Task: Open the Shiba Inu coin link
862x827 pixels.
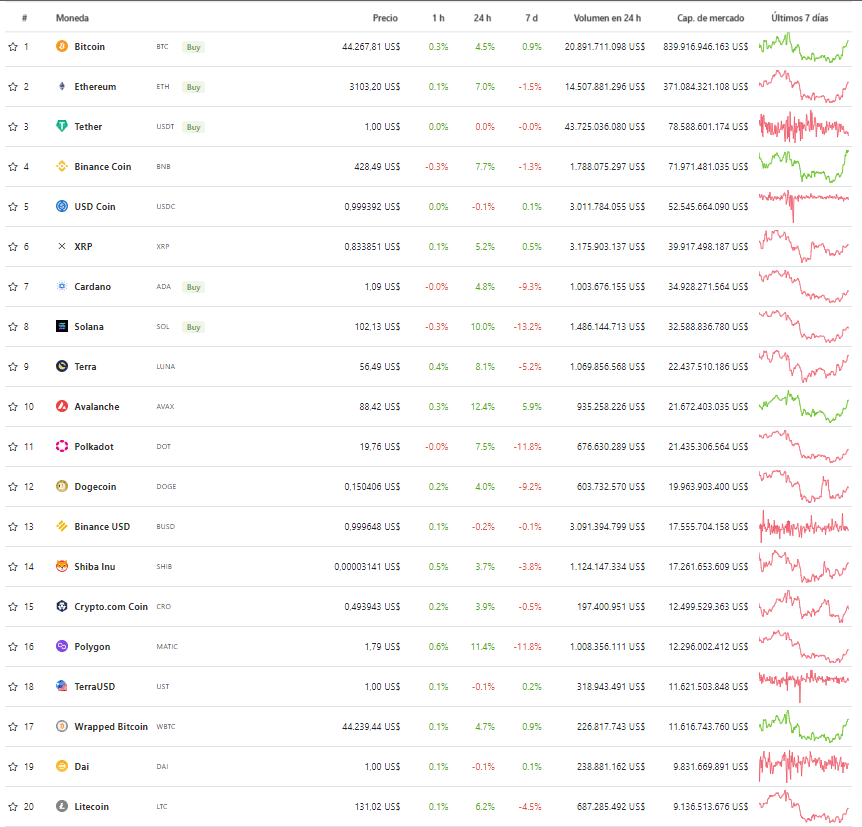Action: tap(95, 566)
